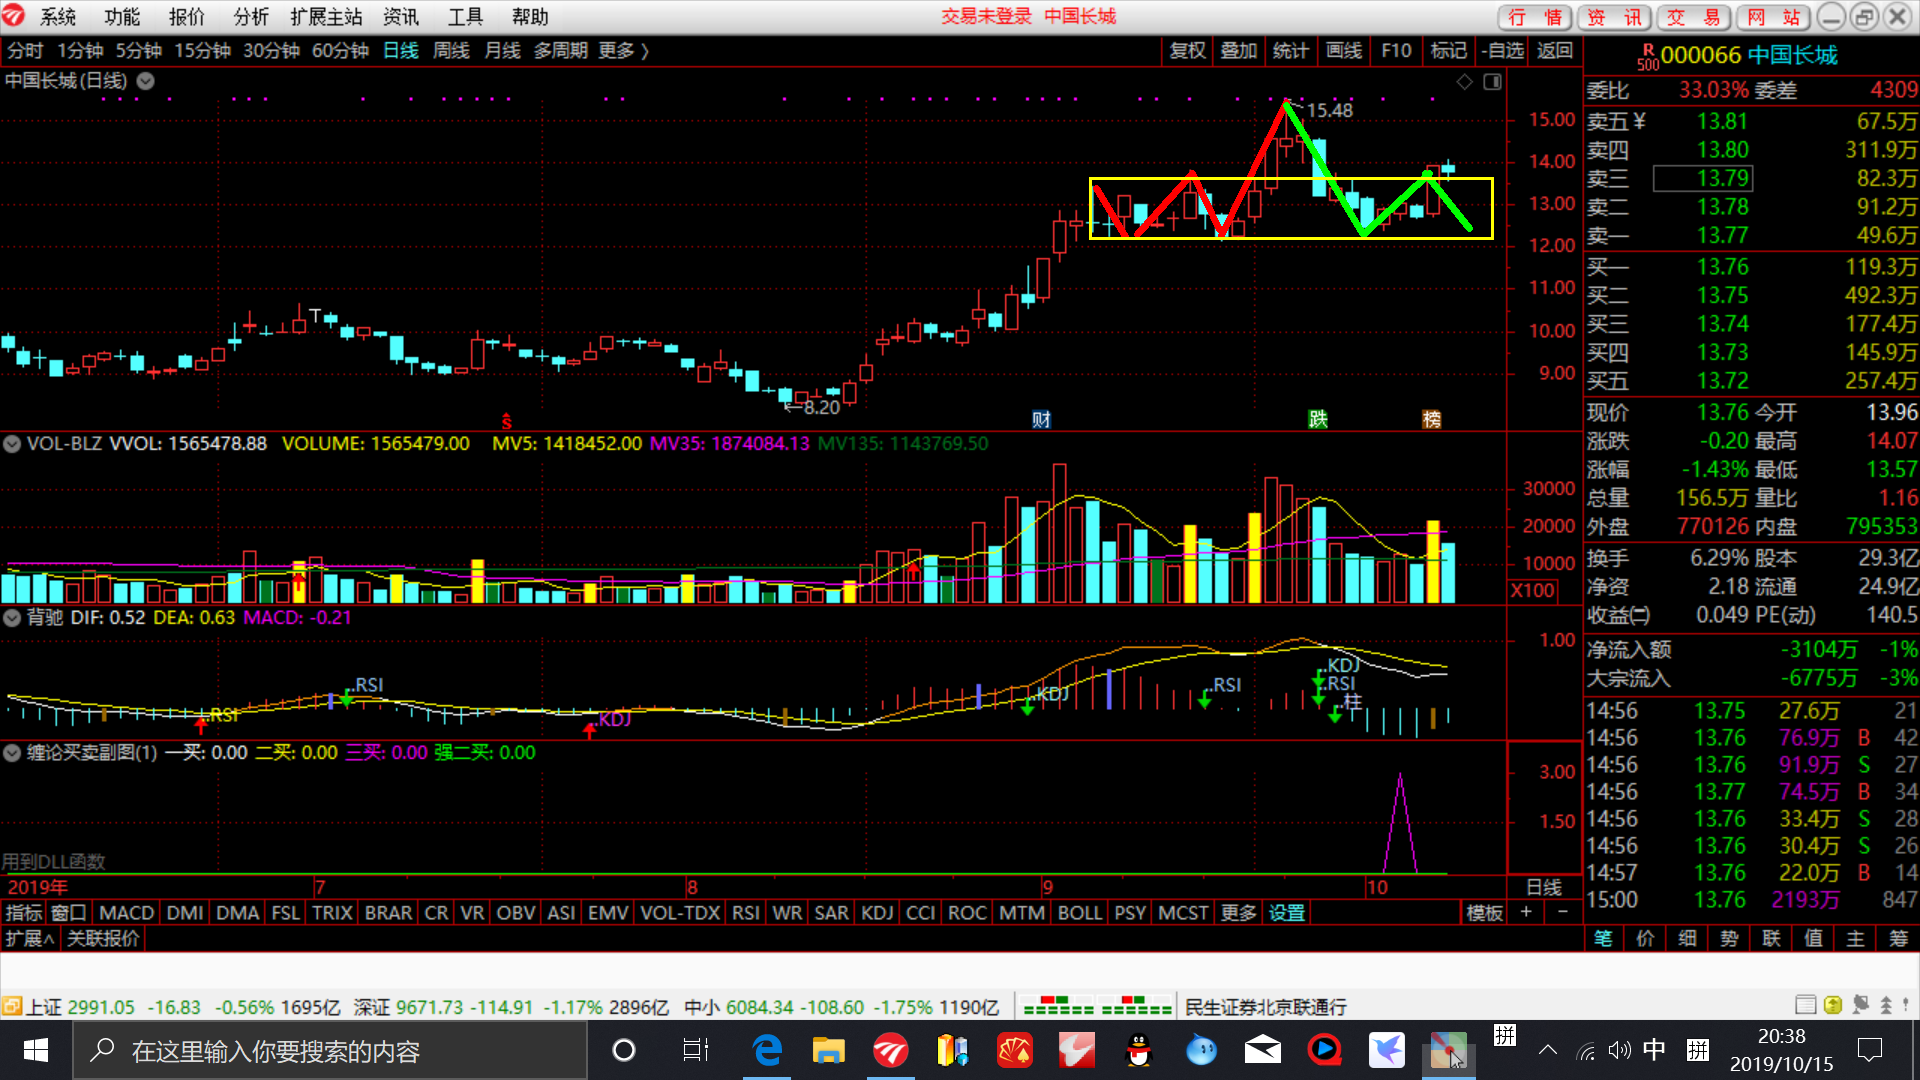Switch to the 周线 period tab
Image resolution: width=1920 pixels, height=1080 pixels.
(x=451, y=51)
